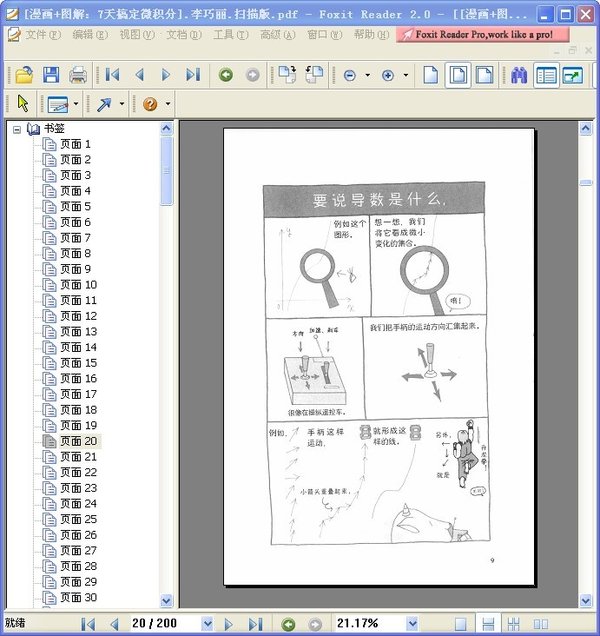Open page number dropdown in status bar
The width and height of the screenshot is (600, 636).
click(x=207, y=623)
